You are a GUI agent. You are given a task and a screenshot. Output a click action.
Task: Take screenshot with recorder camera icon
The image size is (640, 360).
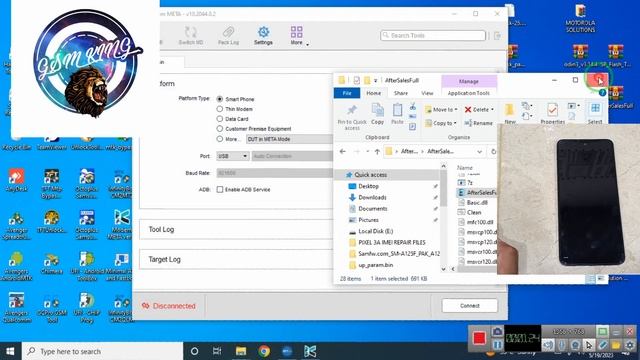click(497, 331)
